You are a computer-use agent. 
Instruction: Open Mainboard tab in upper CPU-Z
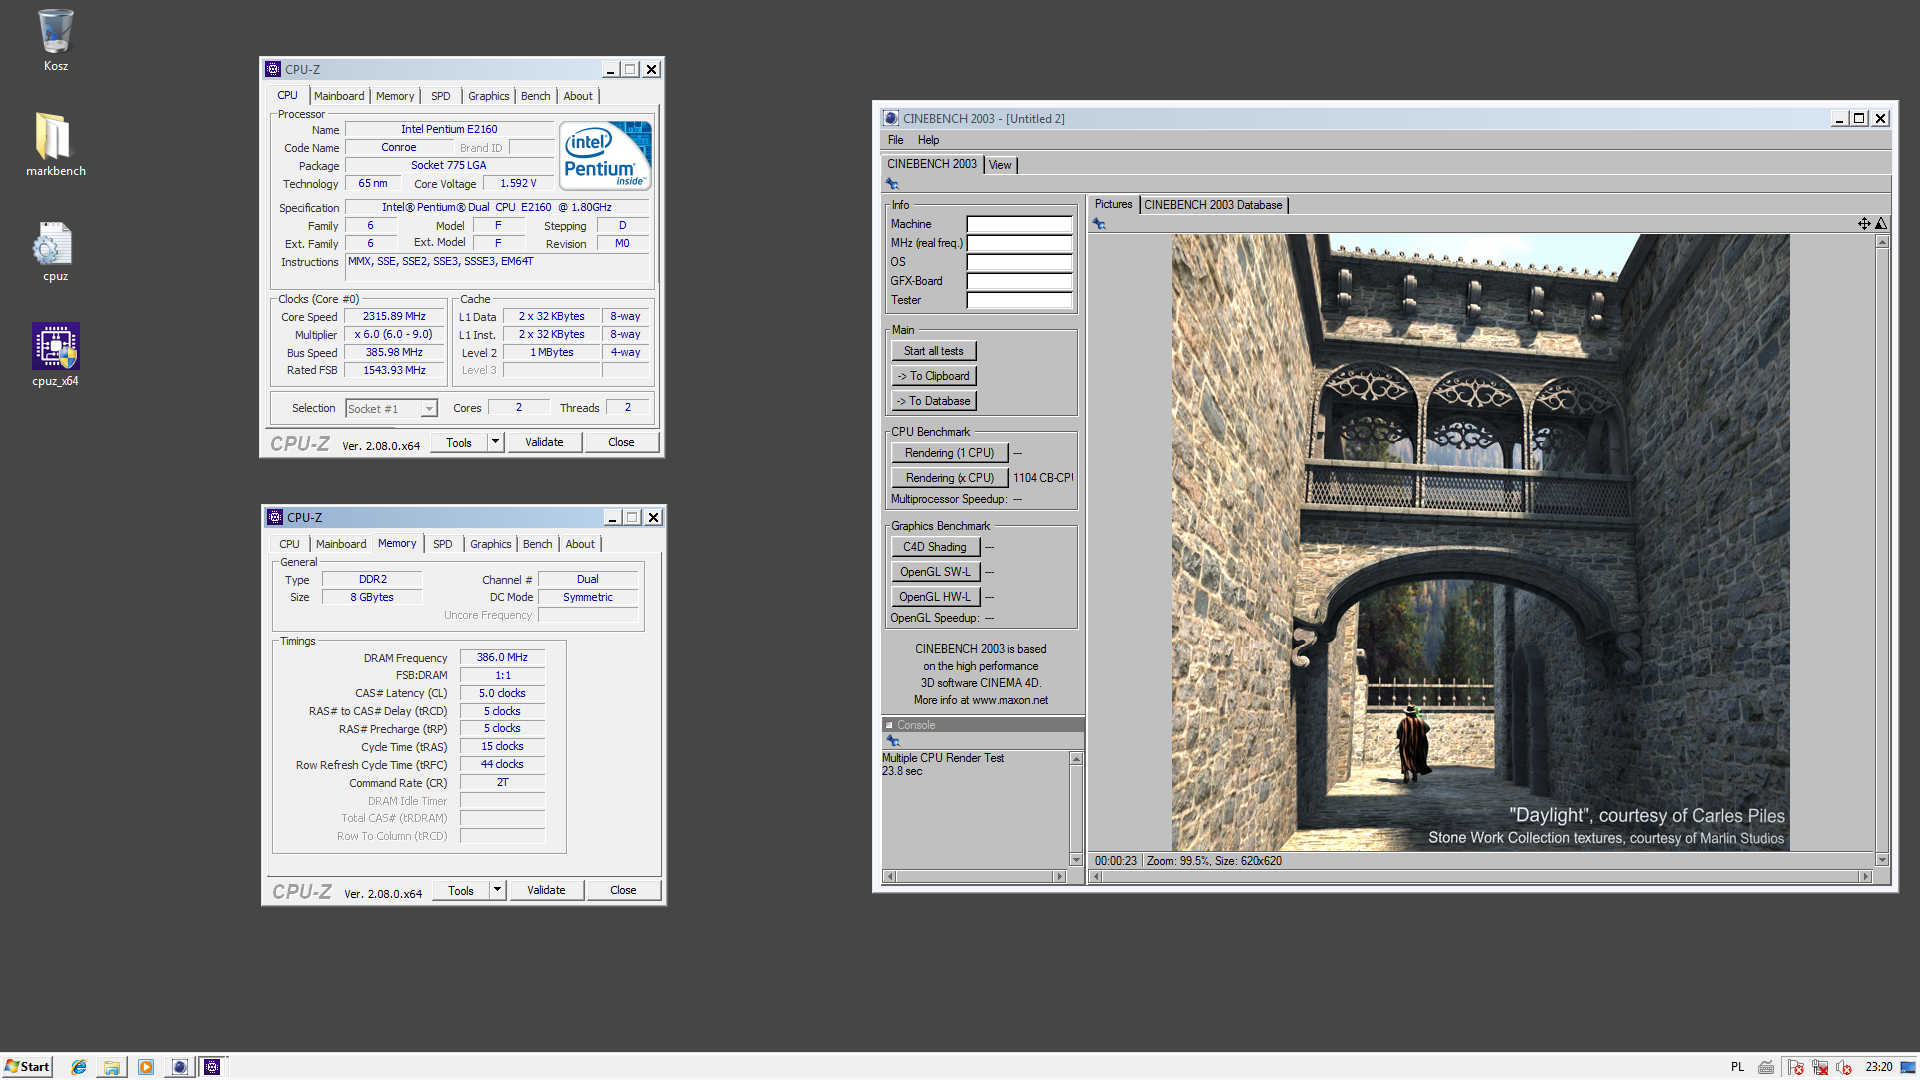(x=339, y=96)
